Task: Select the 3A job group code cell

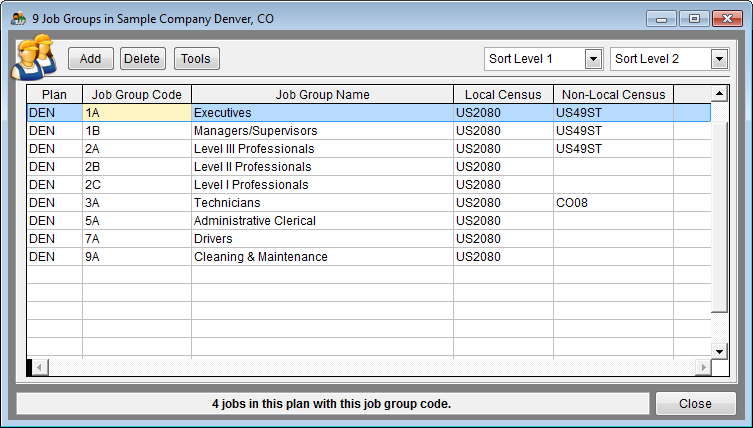Action: (x=137, y=203)
